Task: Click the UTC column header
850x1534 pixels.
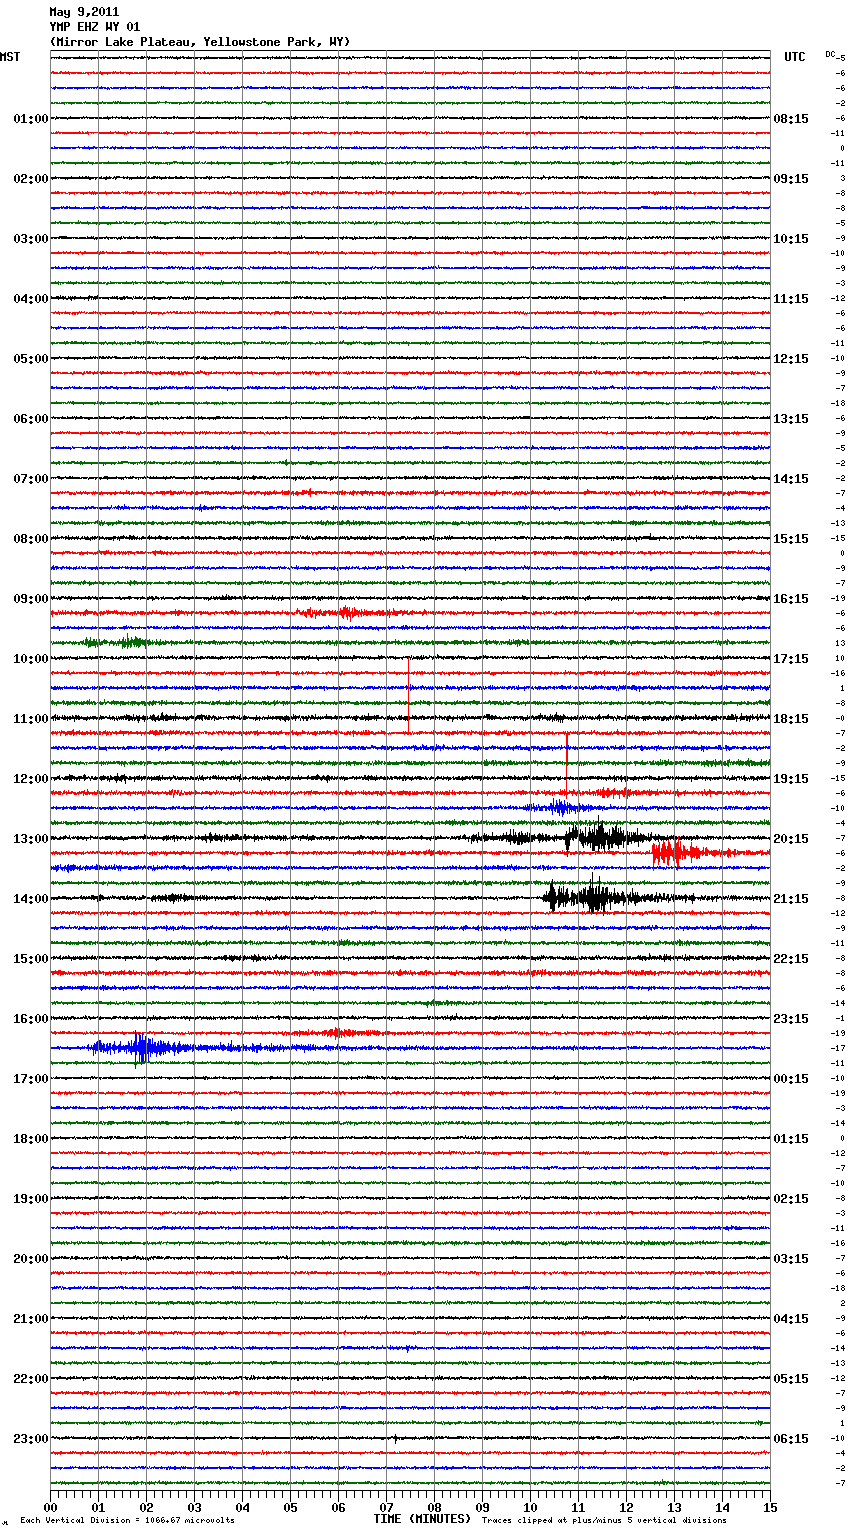Action: [794, 57]
